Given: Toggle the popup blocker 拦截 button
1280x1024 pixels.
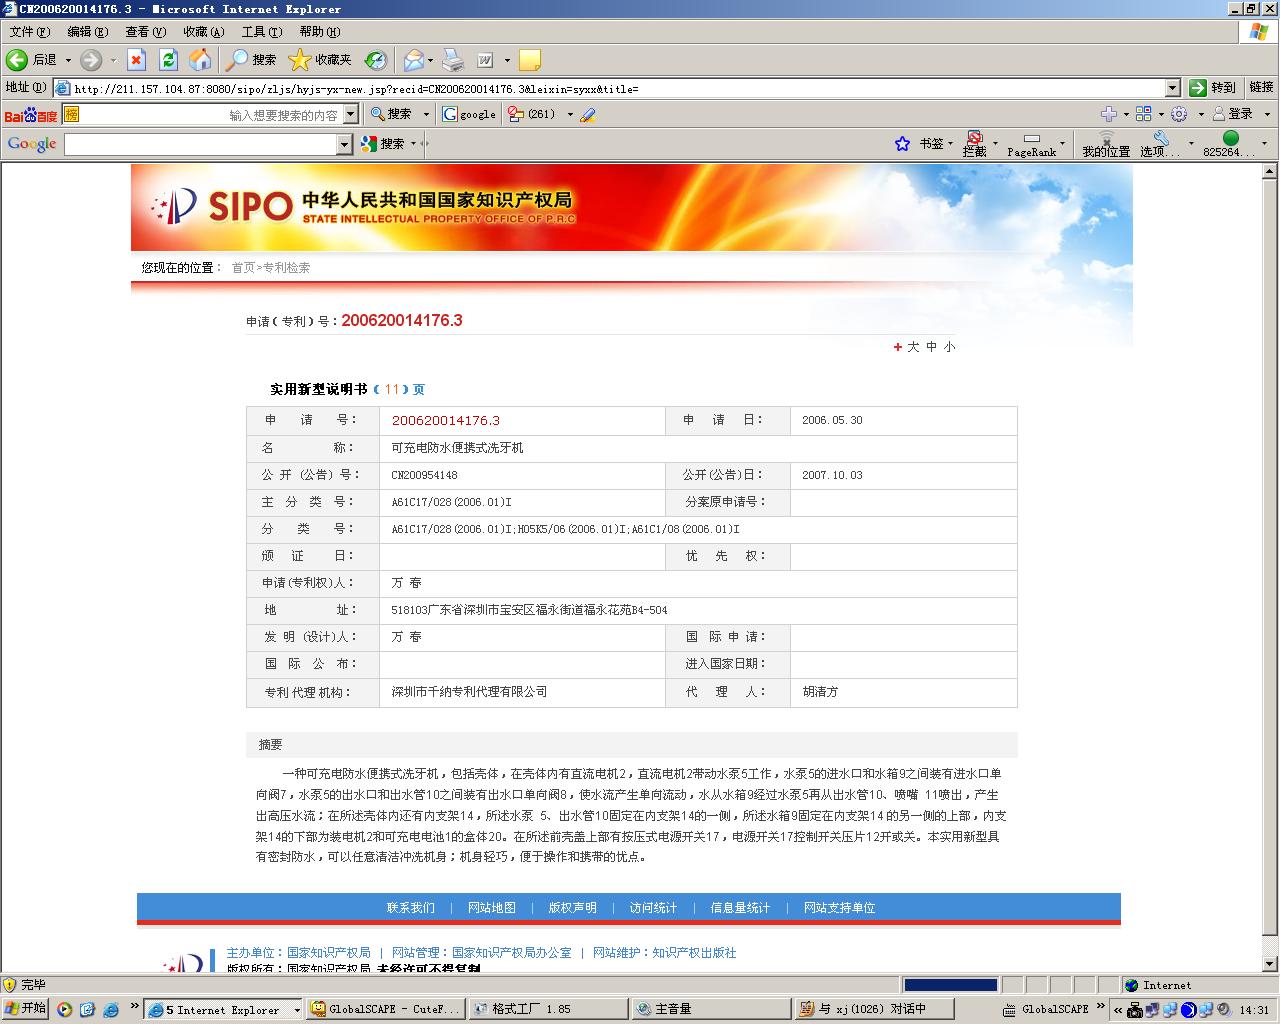Looking at the screenshot, I should (974, 144).
